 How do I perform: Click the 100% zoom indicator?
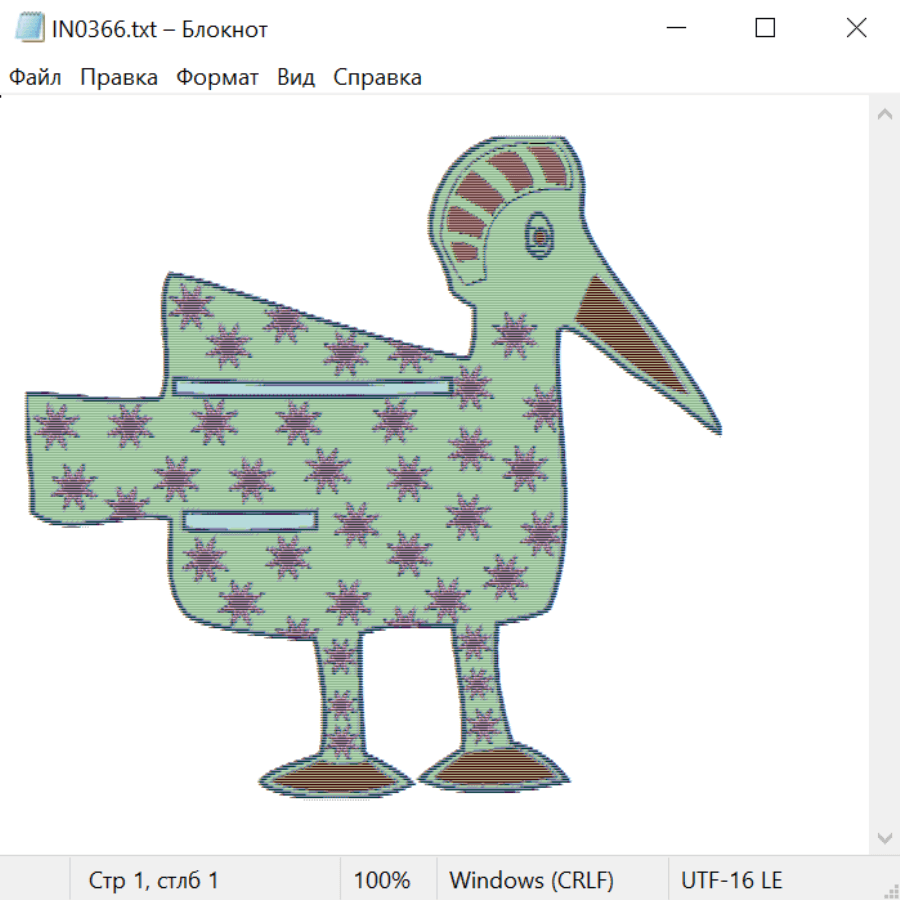tap(382, 880)
